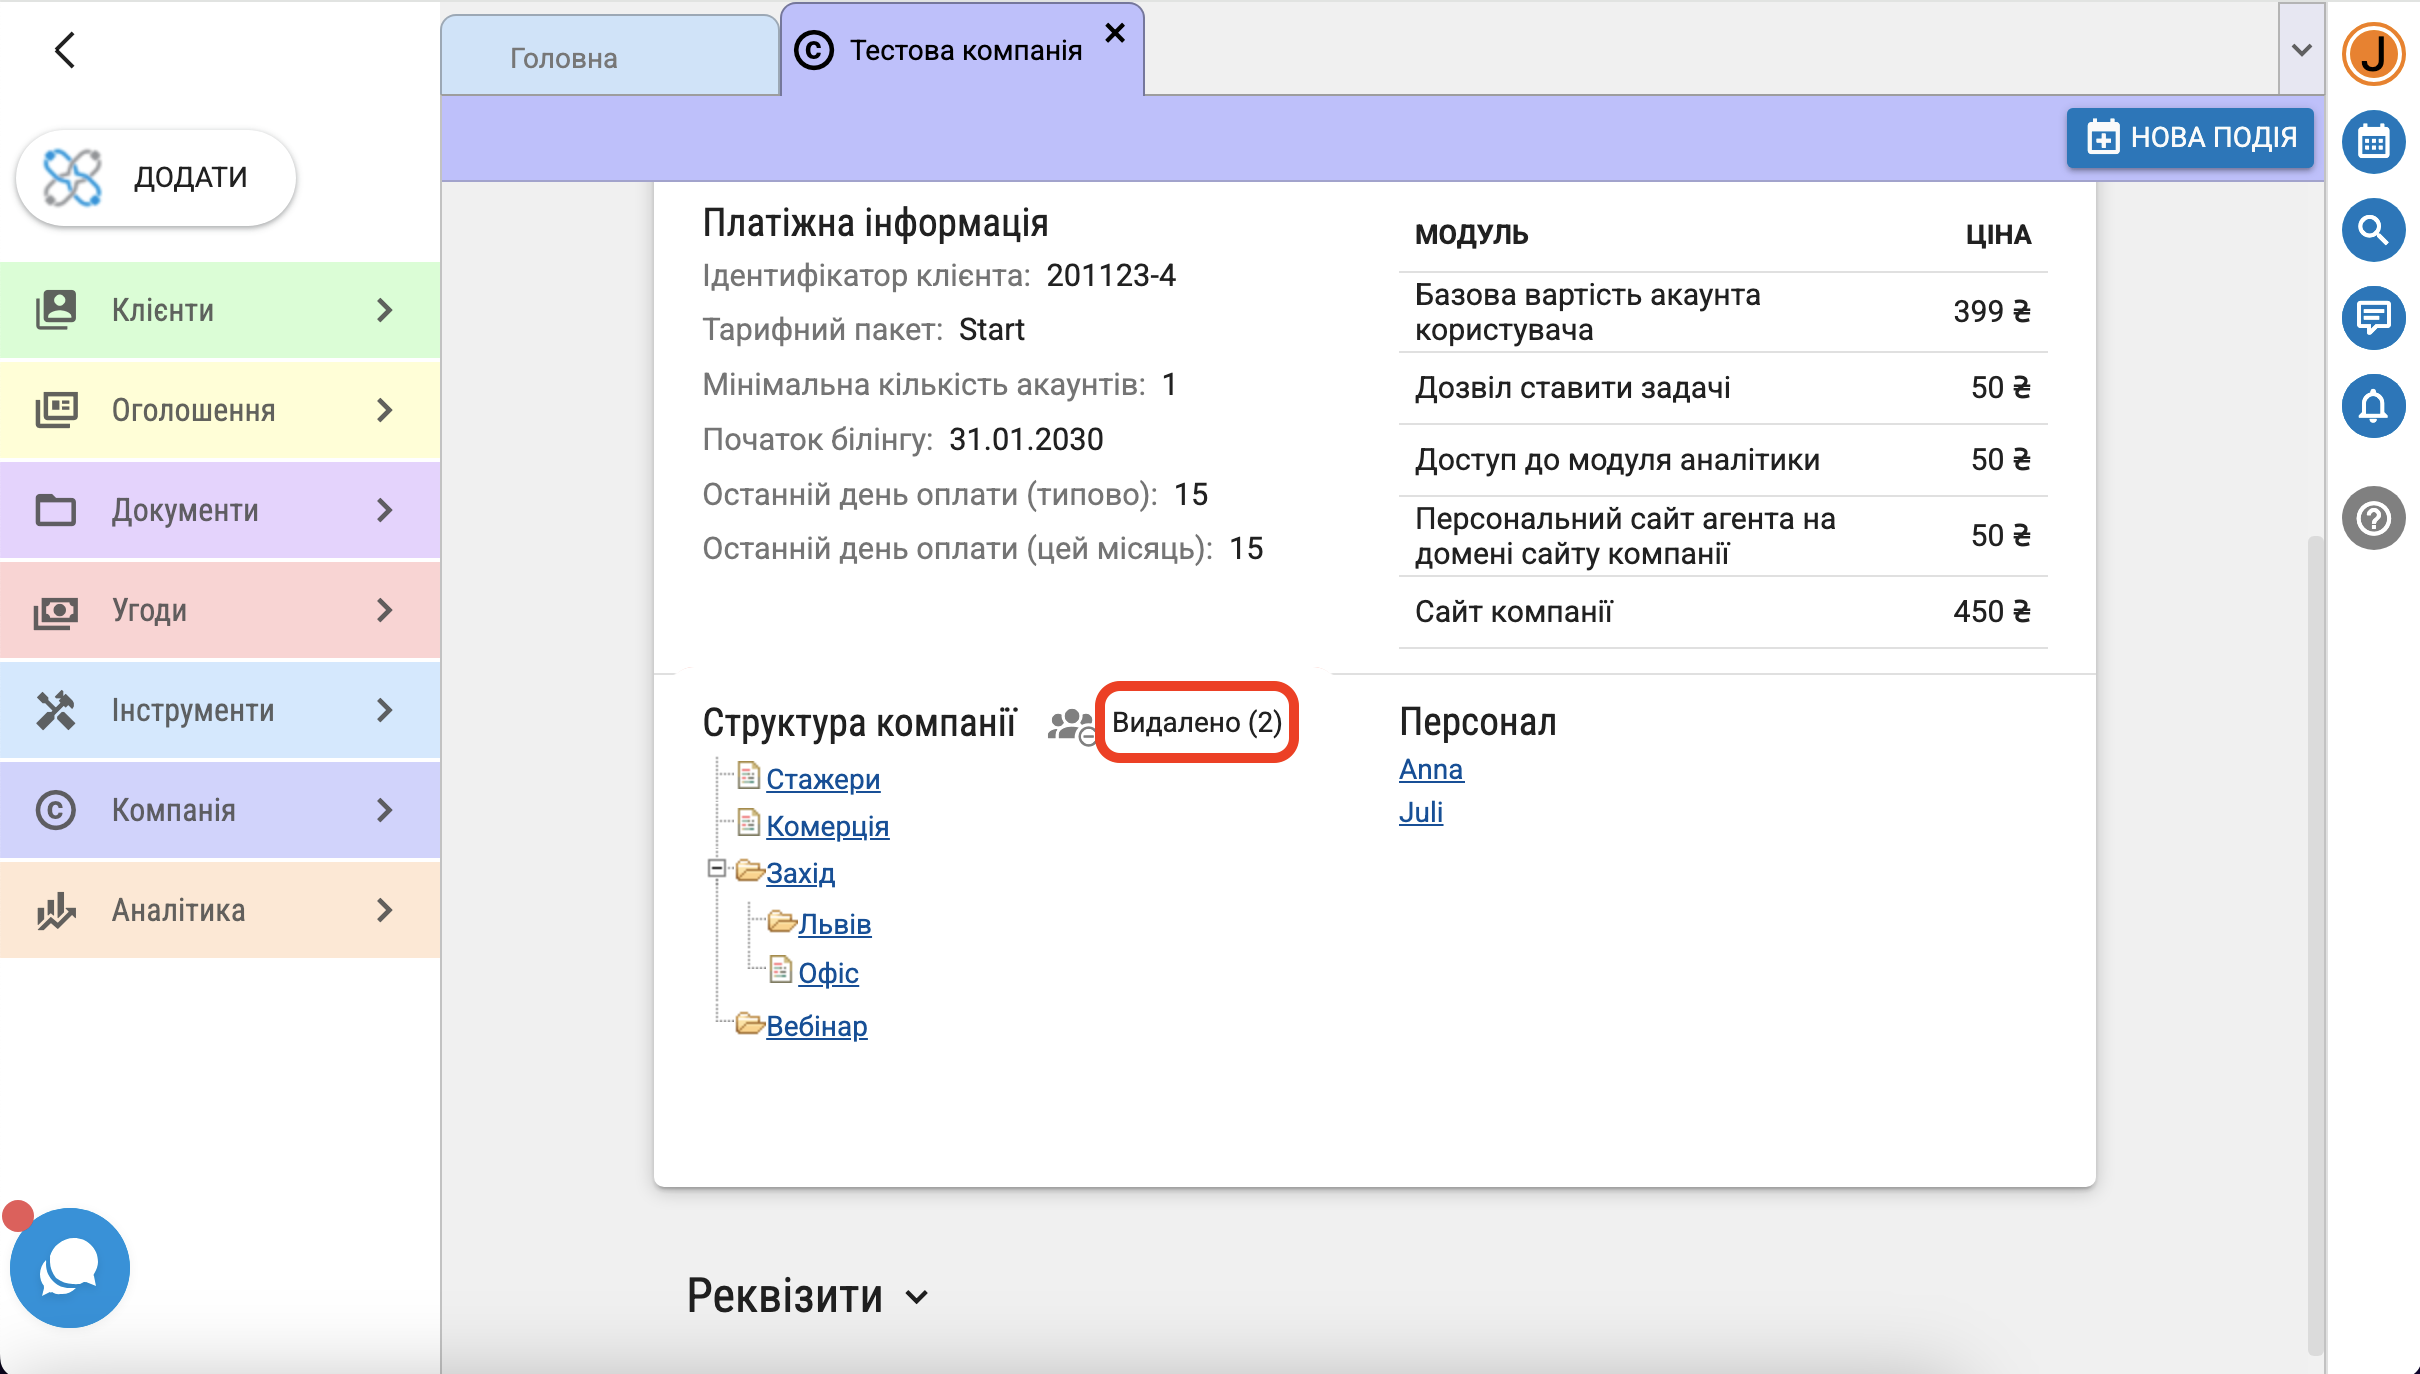Switch to the Головна tab

(x=564, y=58)
